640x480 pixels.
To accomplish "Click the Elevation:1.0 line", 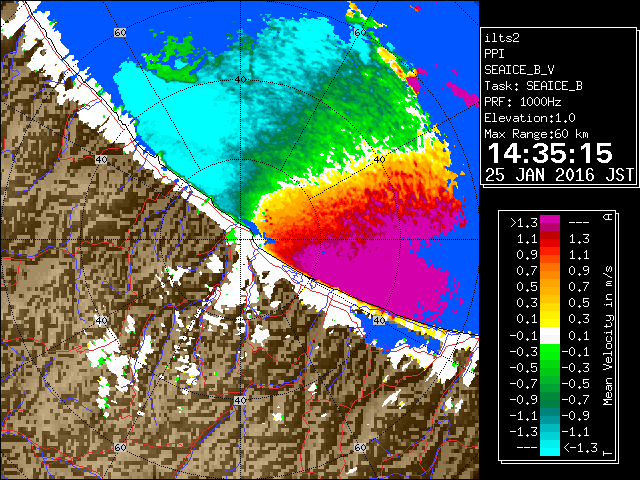I will pos(530,118).
